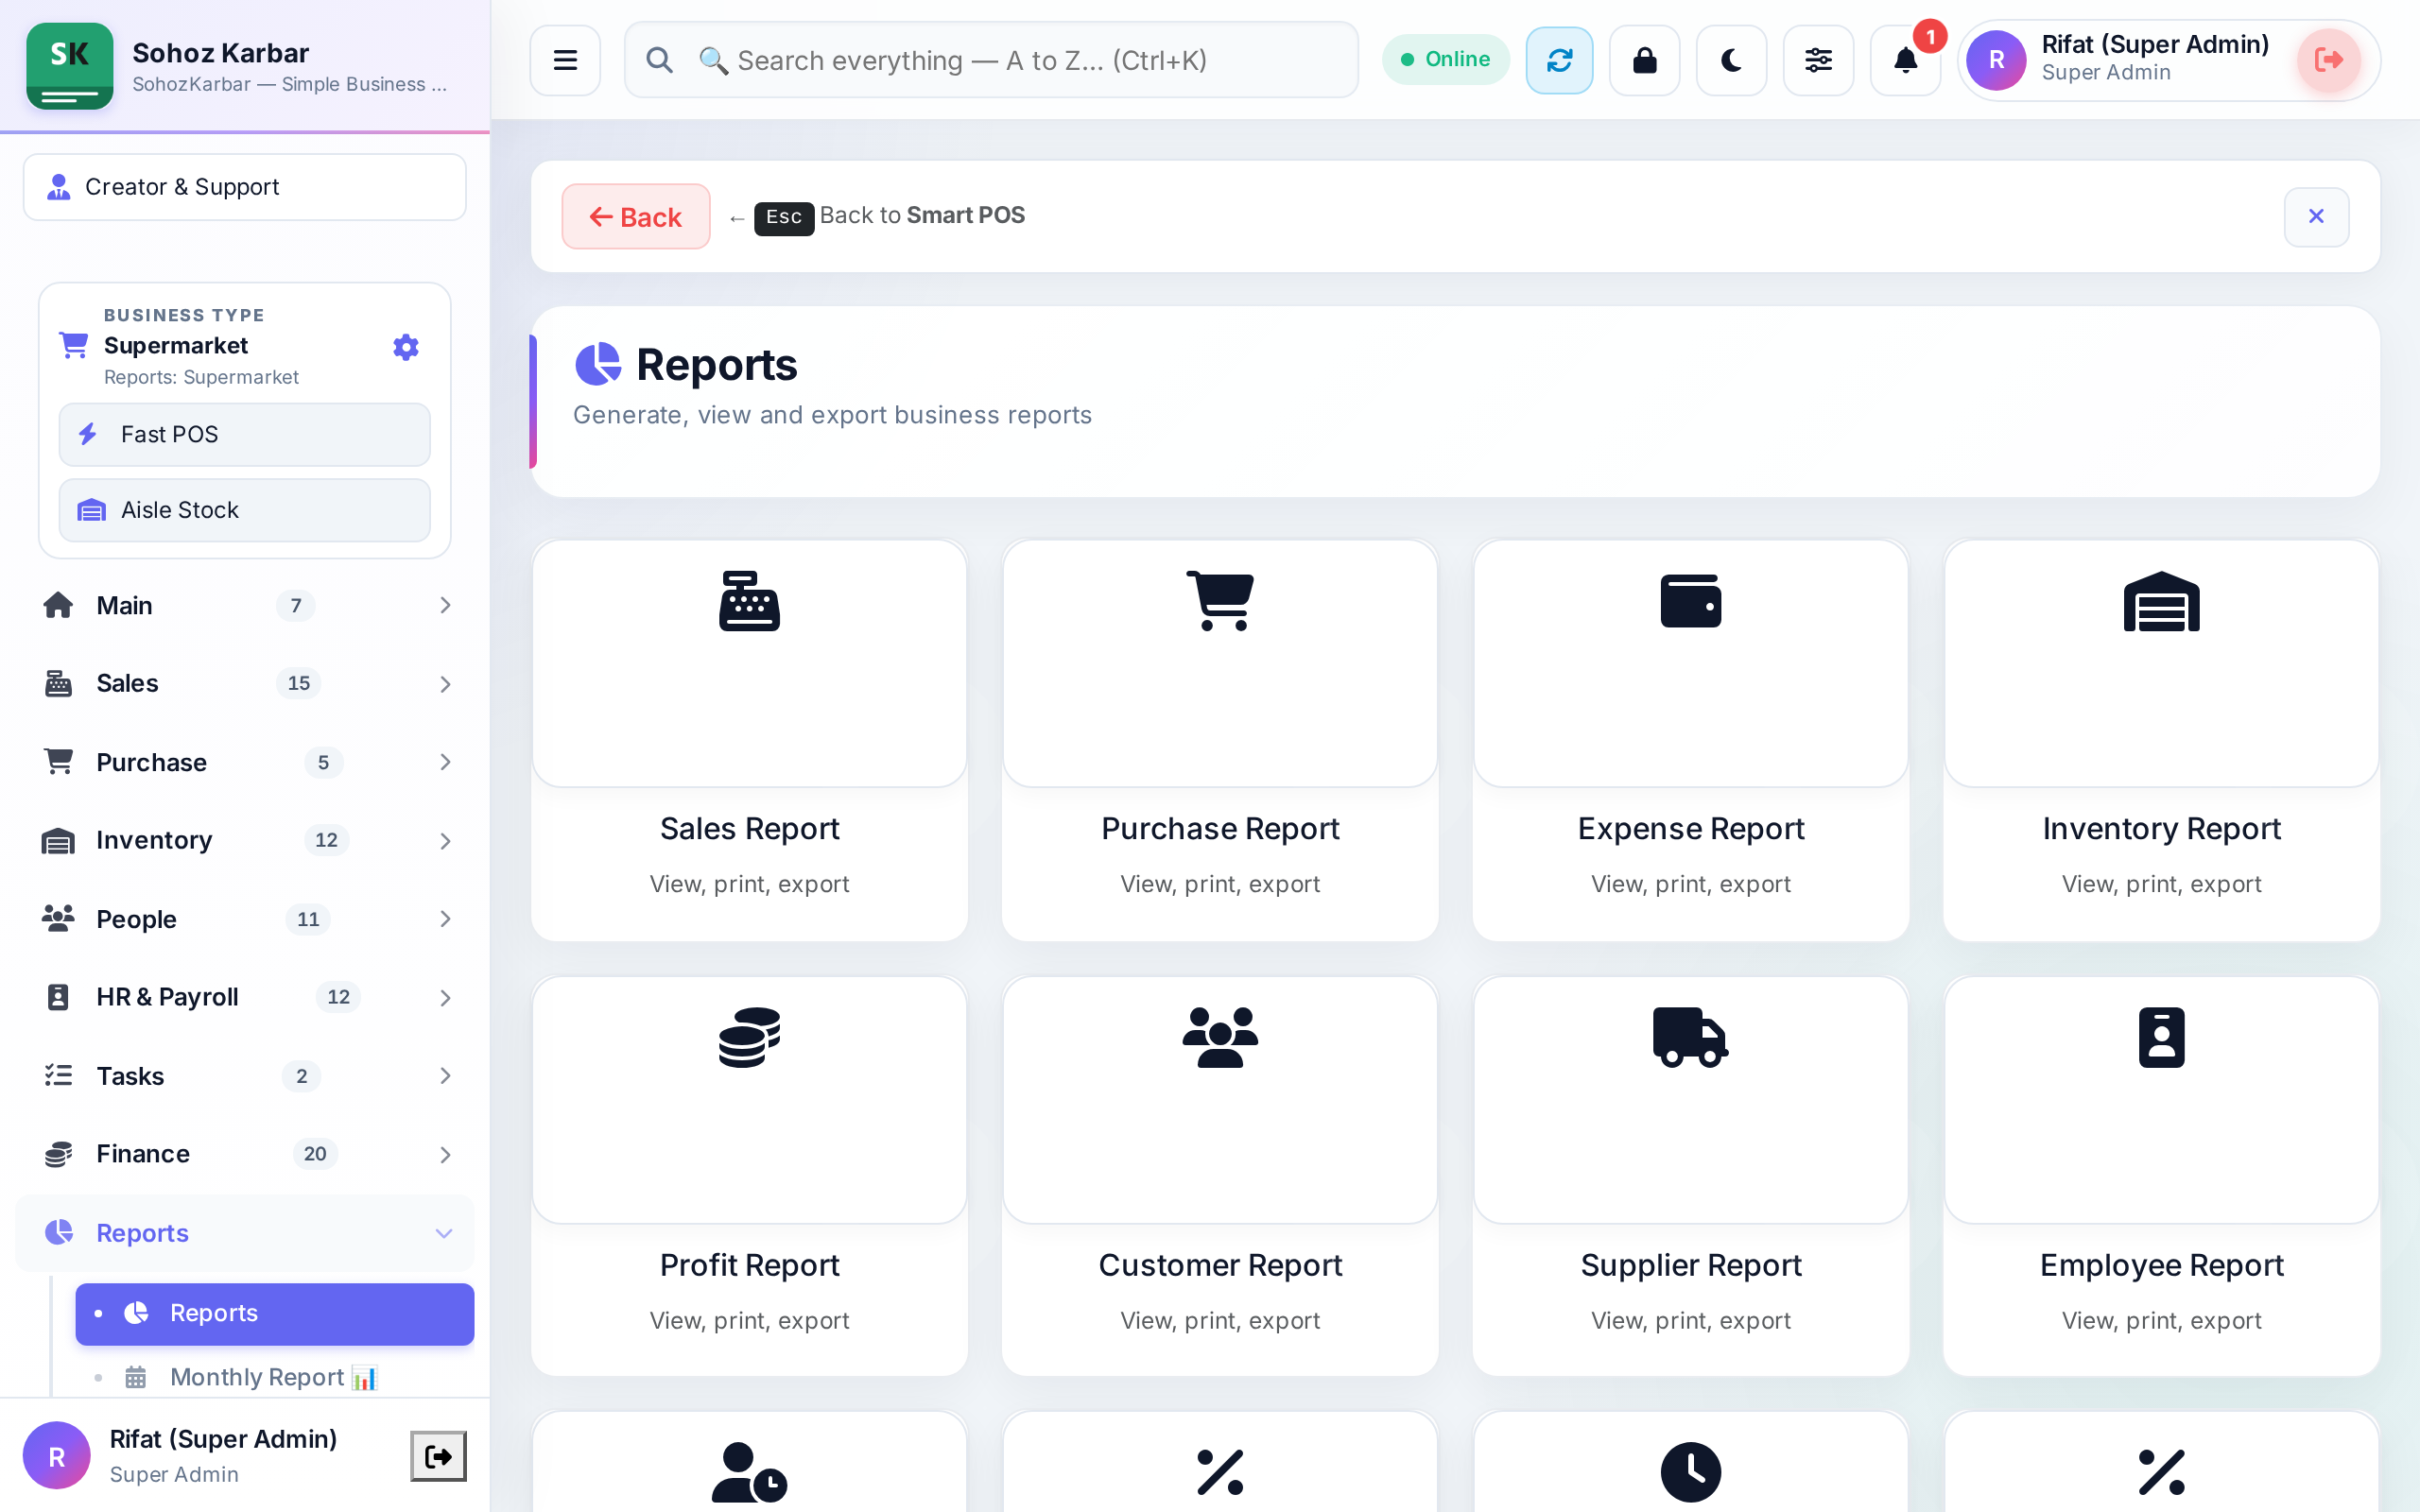Open the sliders settings icon in top bar

(1818, 60)
